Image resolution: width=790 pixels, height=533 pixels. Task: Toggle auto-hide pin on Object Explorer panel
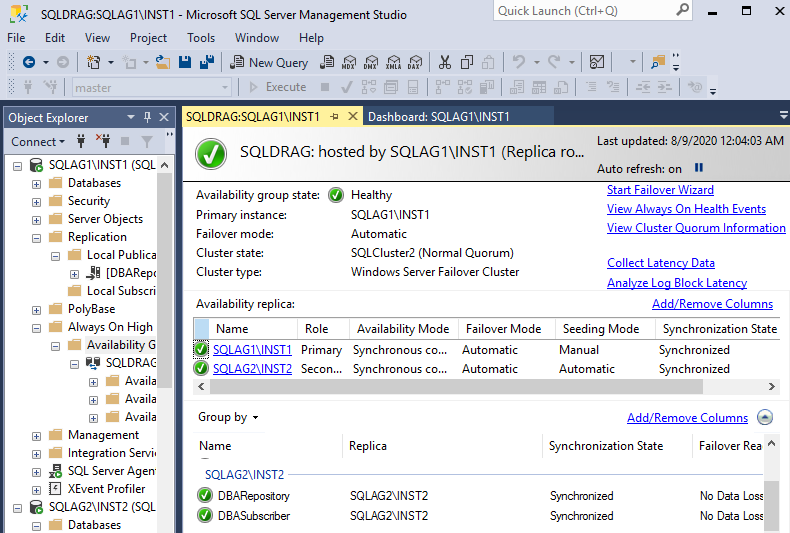click(x=147, y=118)
